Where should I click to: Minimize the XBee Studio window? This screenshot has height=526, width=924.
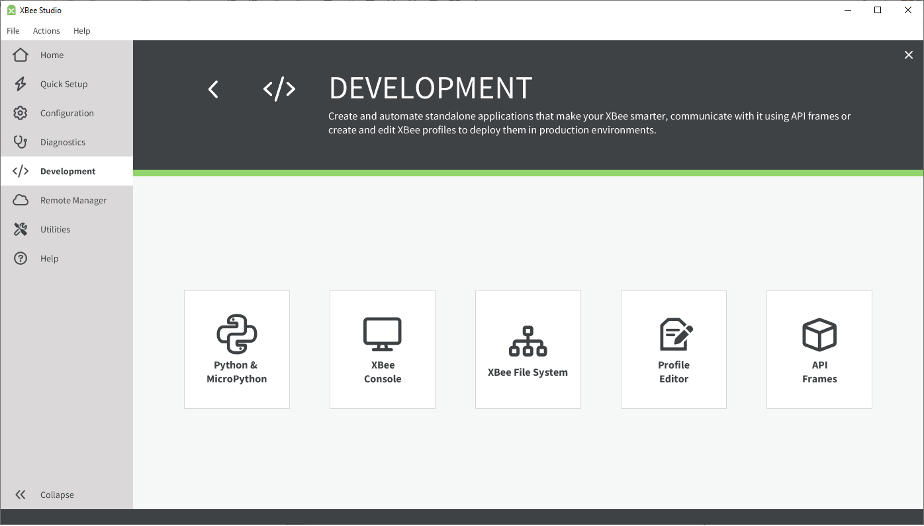pyautogui.click(x=848, y=10)
